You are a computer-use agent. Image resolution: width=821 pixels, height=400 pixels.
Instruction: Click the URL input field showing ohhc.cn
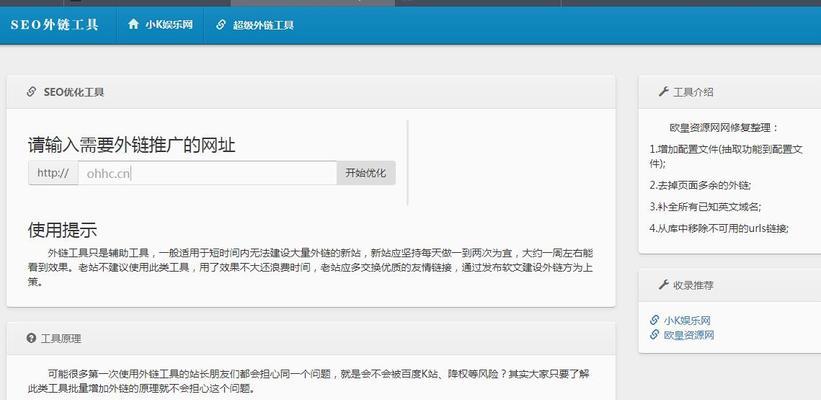(207, 173)
